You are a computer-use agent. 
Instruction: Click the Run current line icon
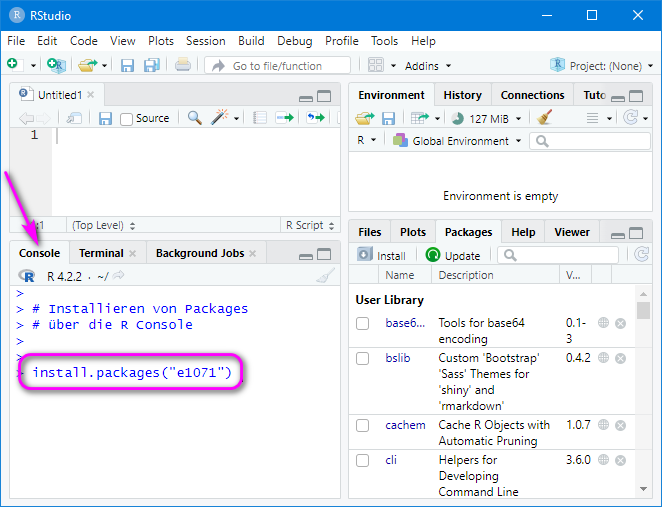[284, 118]
